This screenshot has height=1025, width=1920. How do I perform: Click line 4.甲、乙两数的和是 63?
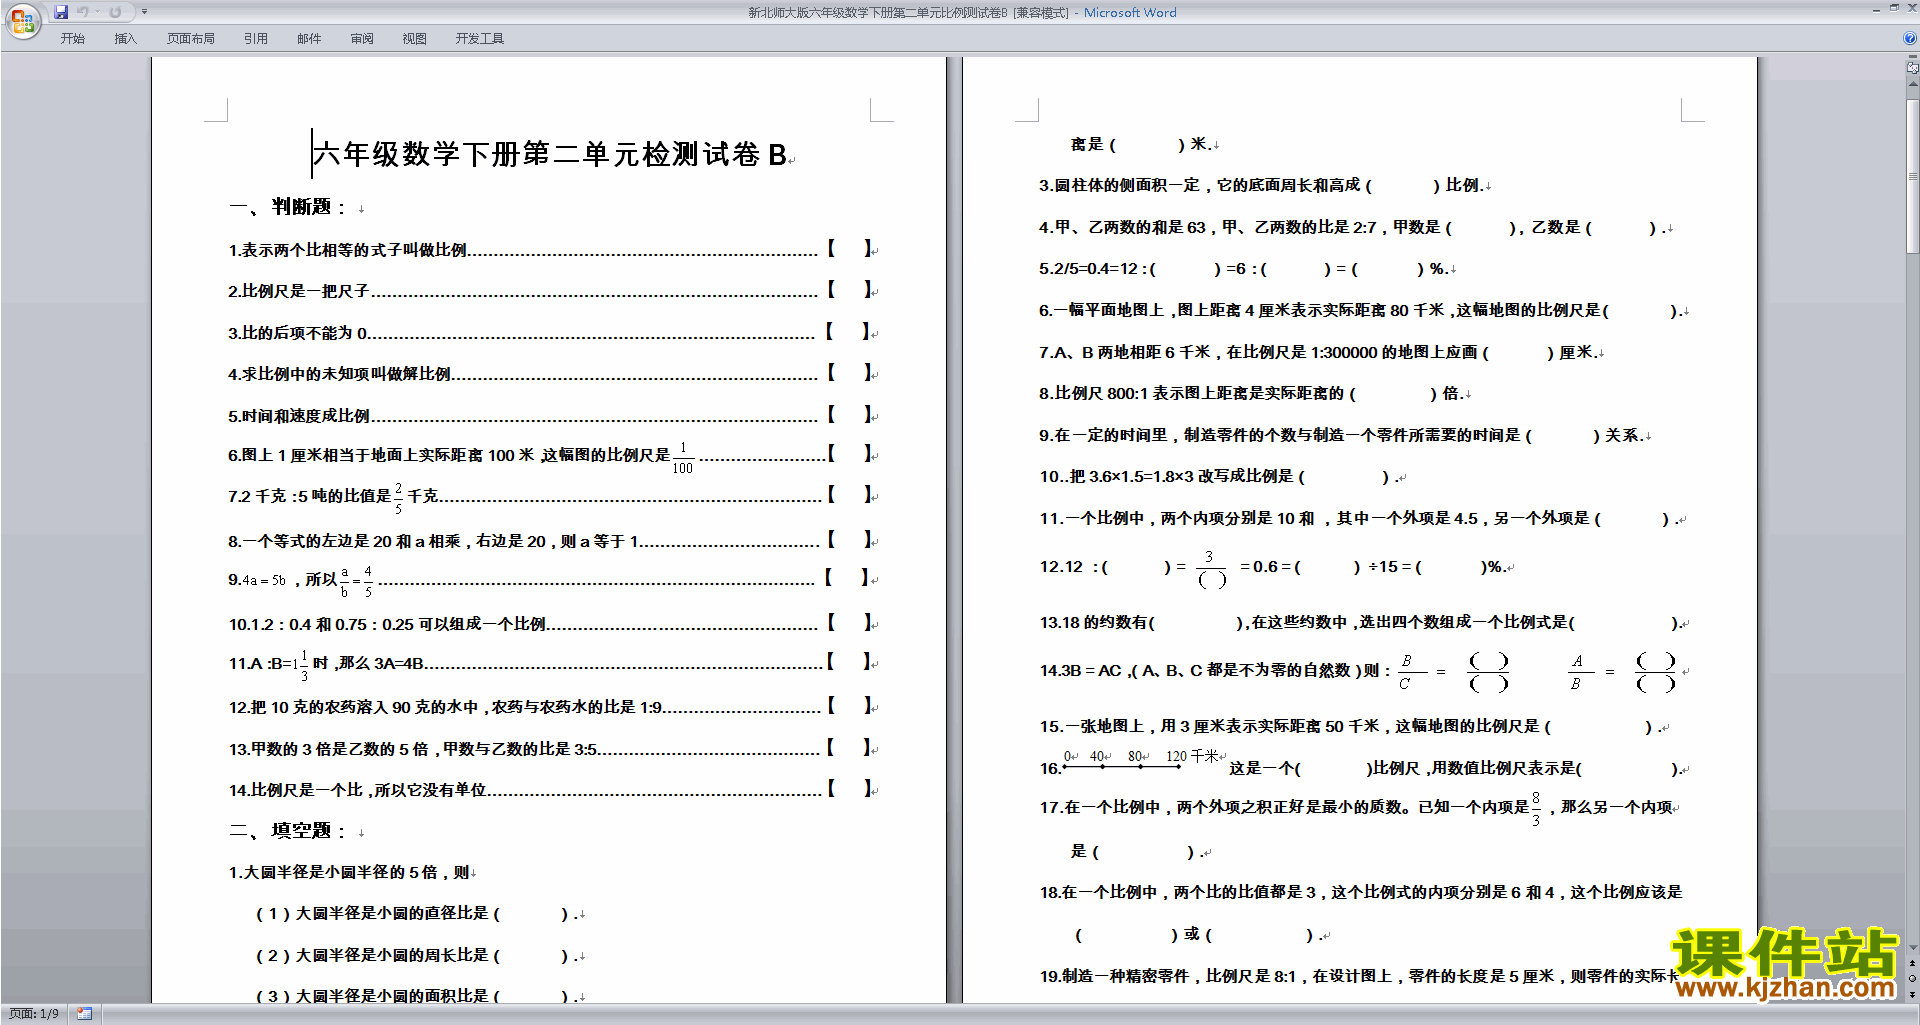(1355, 227)
